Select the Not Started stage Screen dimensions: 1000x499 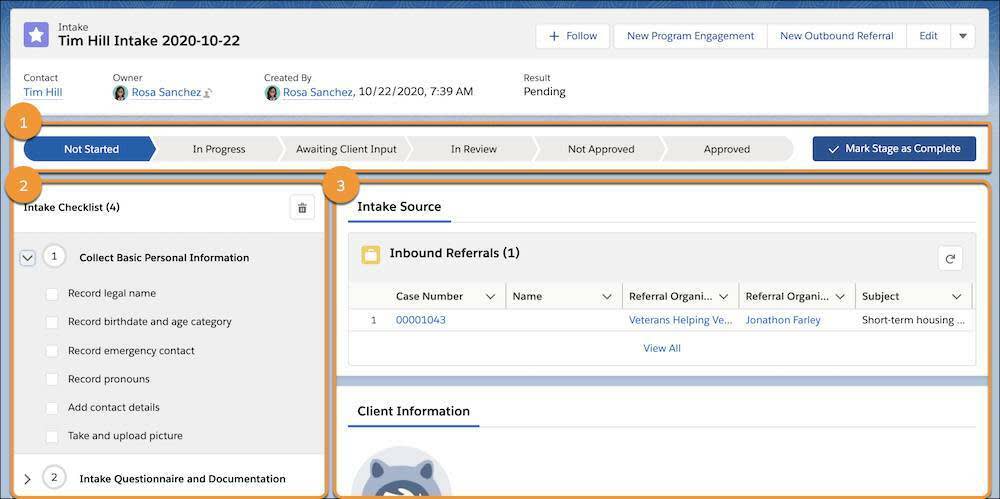(x=91, y=149)
